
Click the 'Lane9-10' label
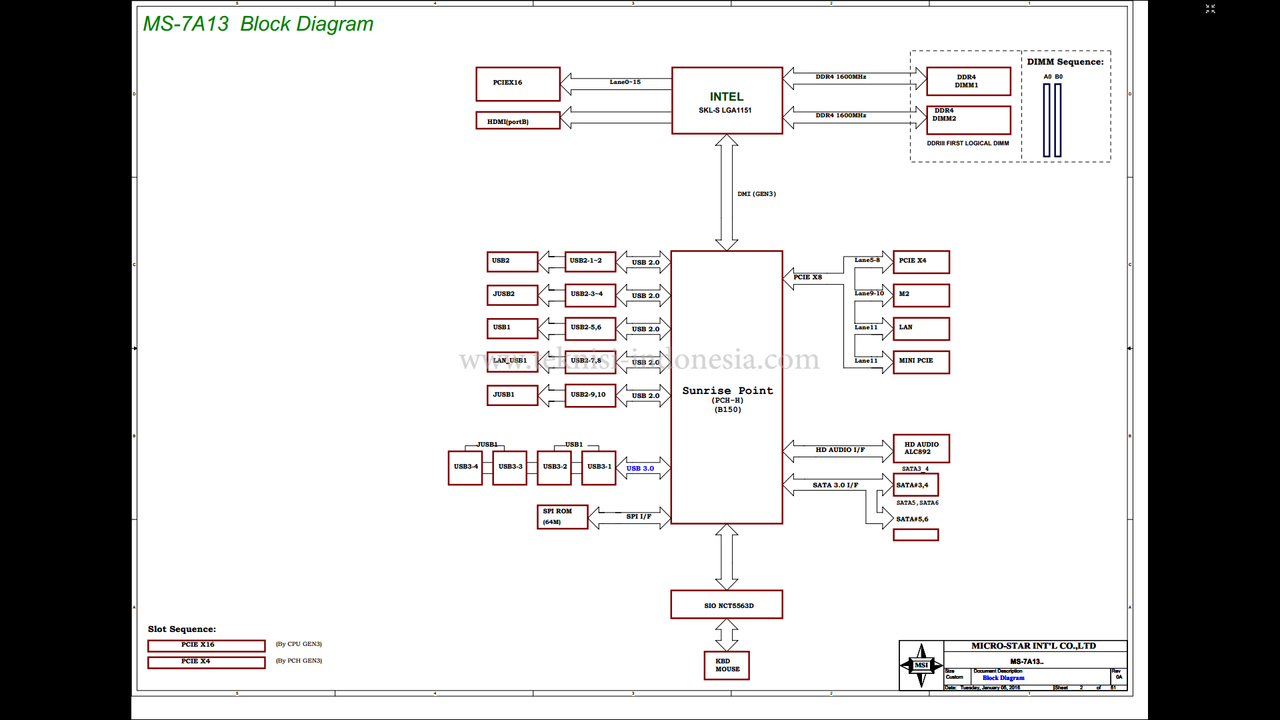pos(869,293)
